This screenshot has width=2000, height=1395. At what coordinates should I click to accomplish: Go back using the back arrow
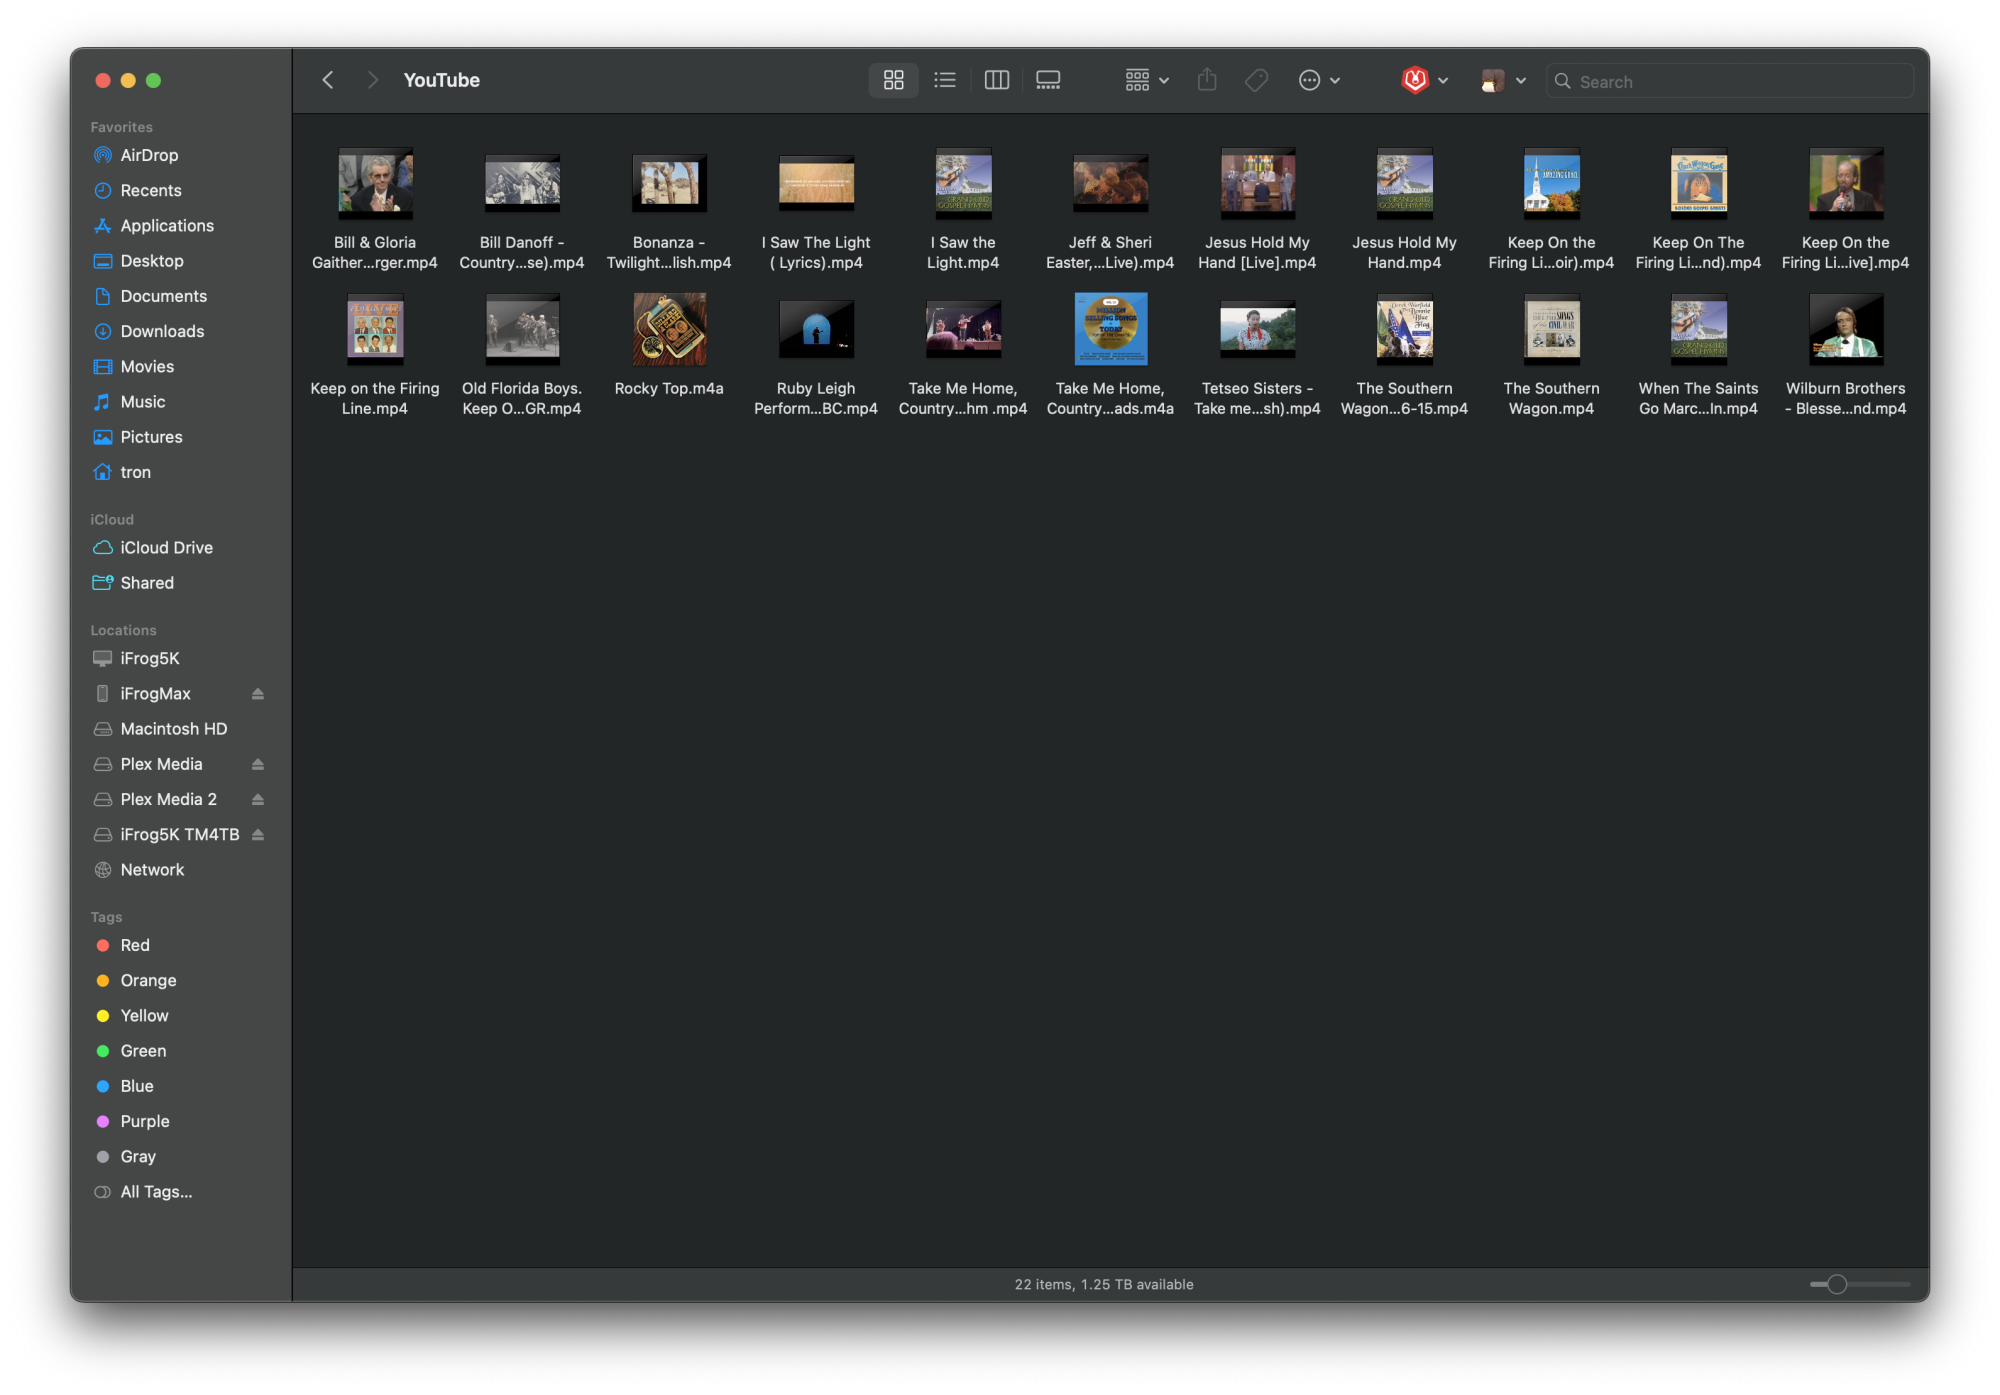[x=328, y=80]
